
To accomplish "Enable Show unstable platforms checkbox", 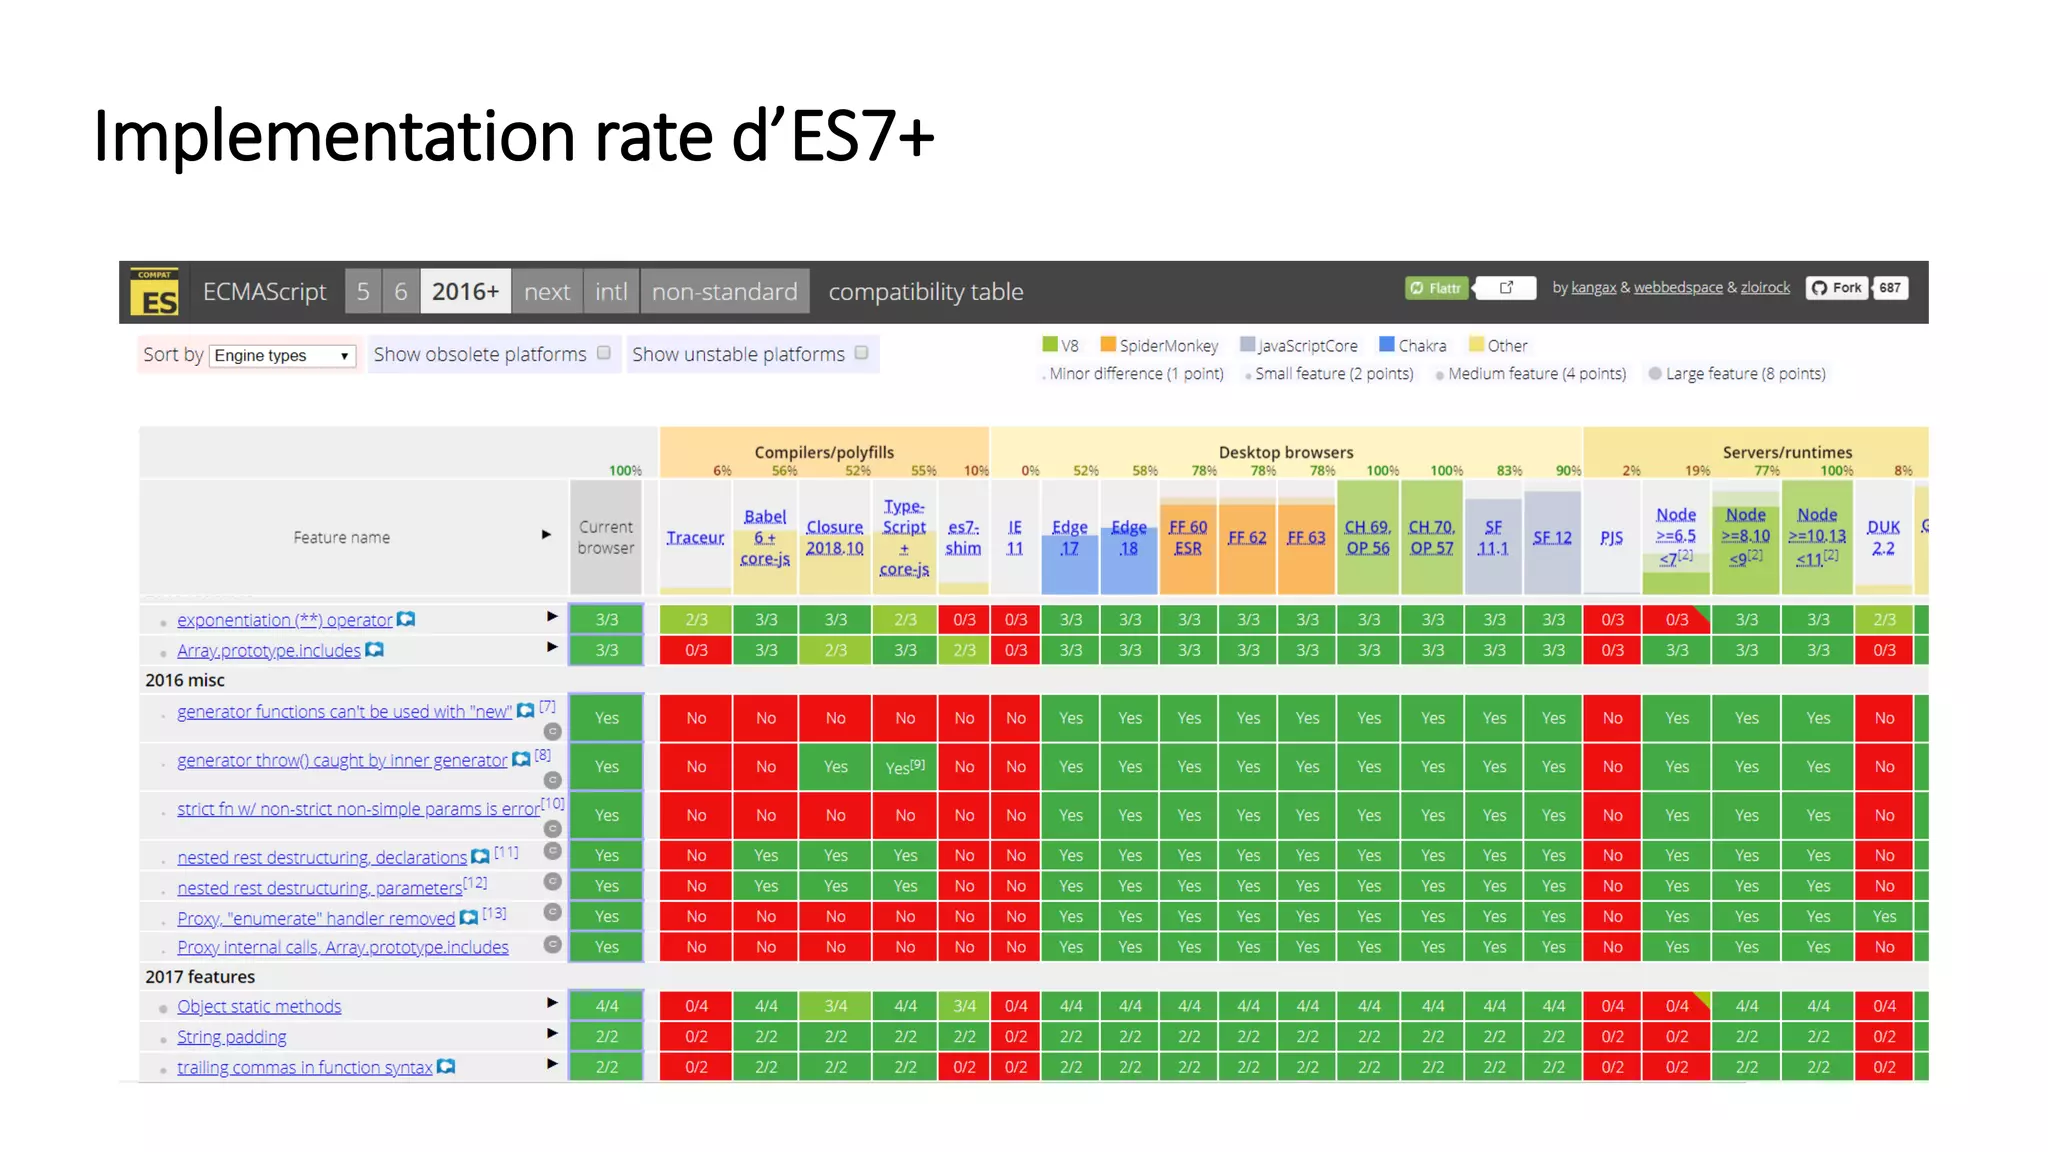I will point(862,353).
